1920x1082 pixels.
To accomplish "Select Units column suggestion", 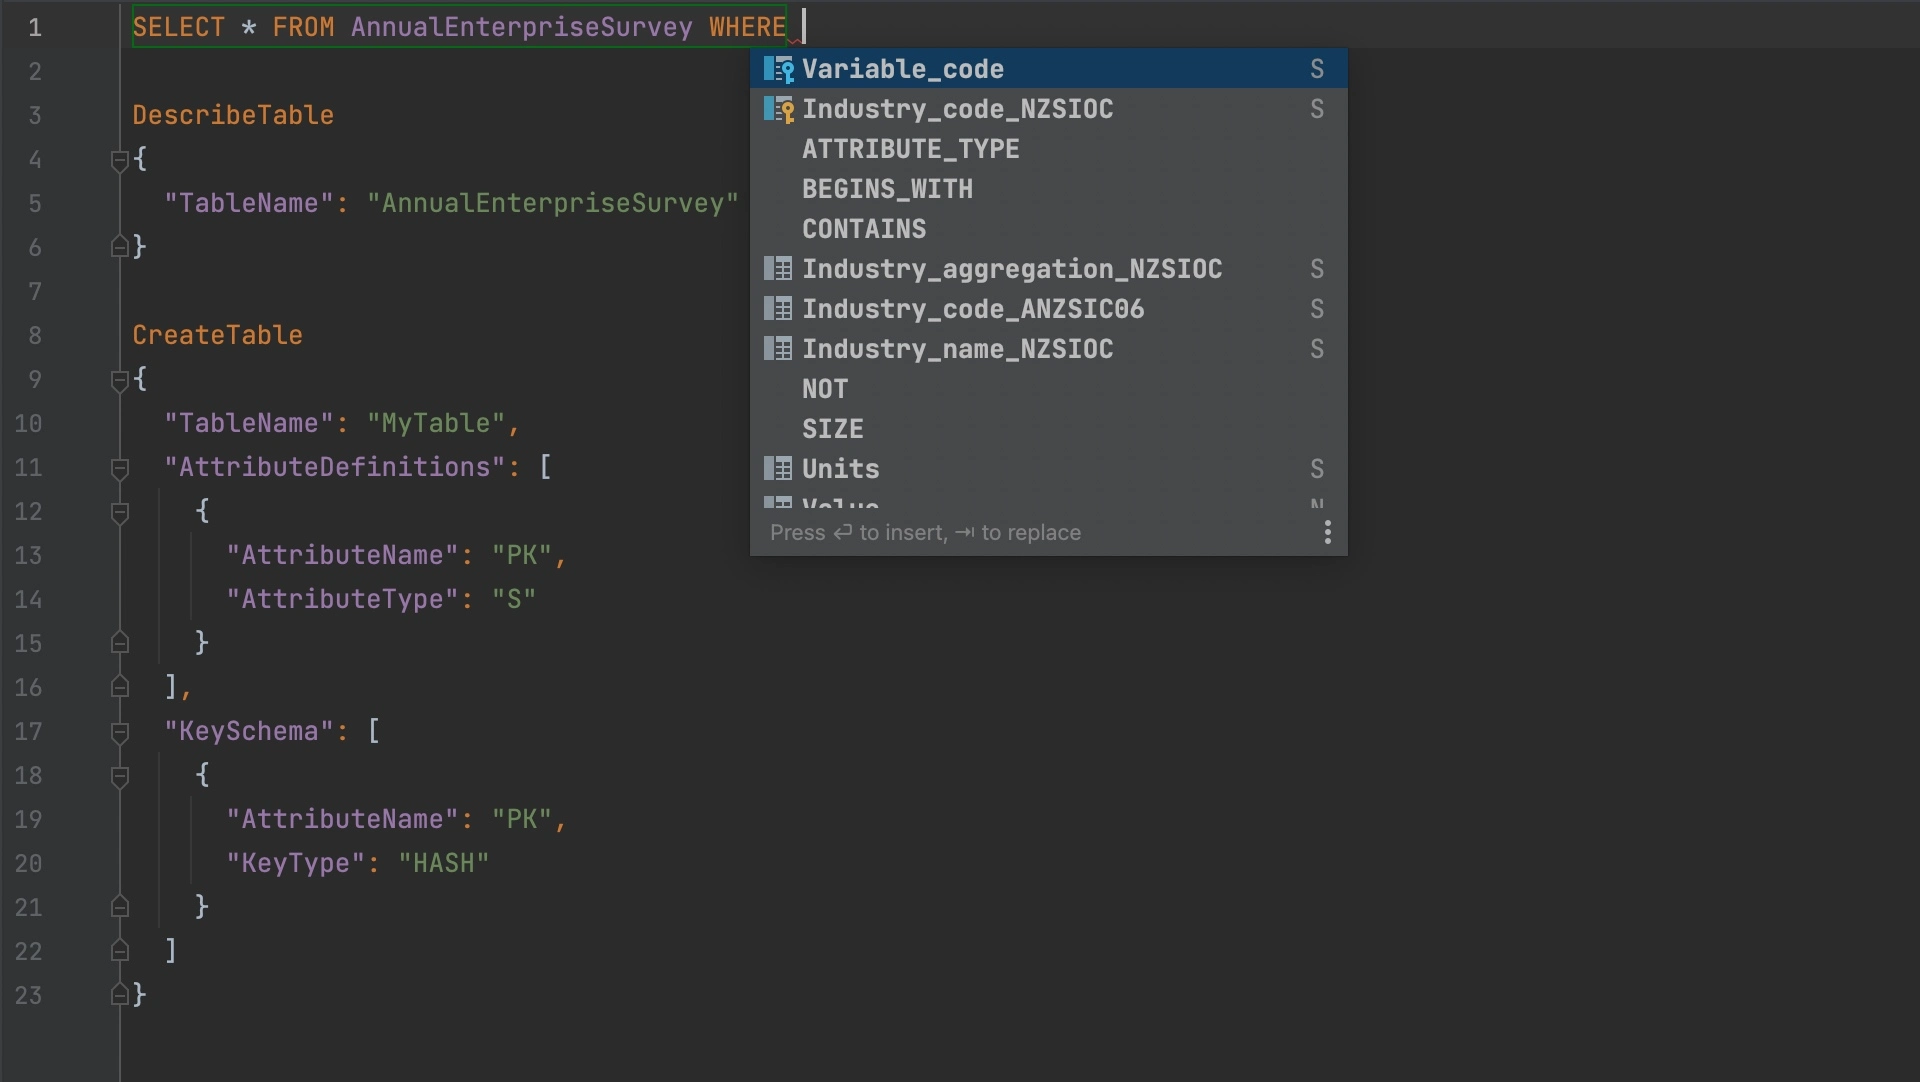I will click(x=1048, y=469).
